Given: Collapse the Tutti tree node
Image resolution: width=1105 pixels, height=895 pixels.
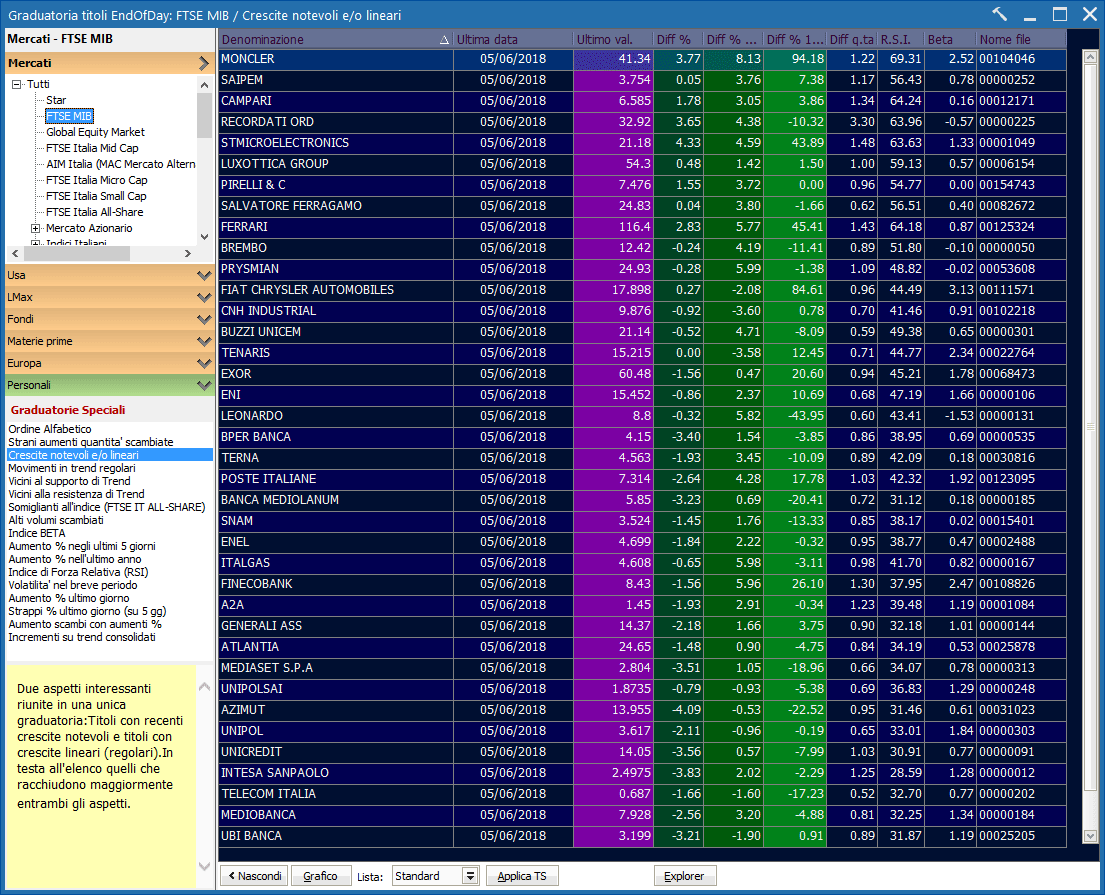Looking at the screenshot, I should pyautogui.click(x=16, y=85).
